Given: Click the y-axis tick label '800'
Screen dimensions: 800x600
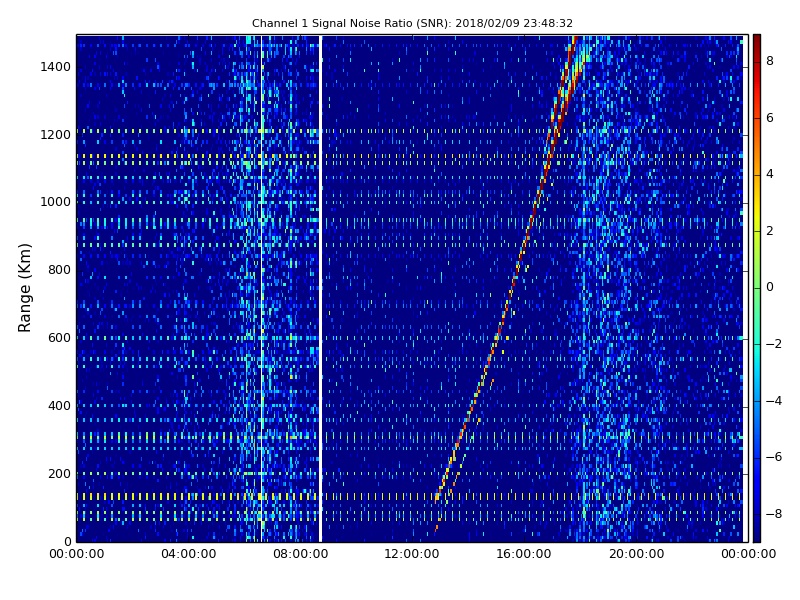Looking at the screenshot, I should pyautogui.click(x=59, y=270).
